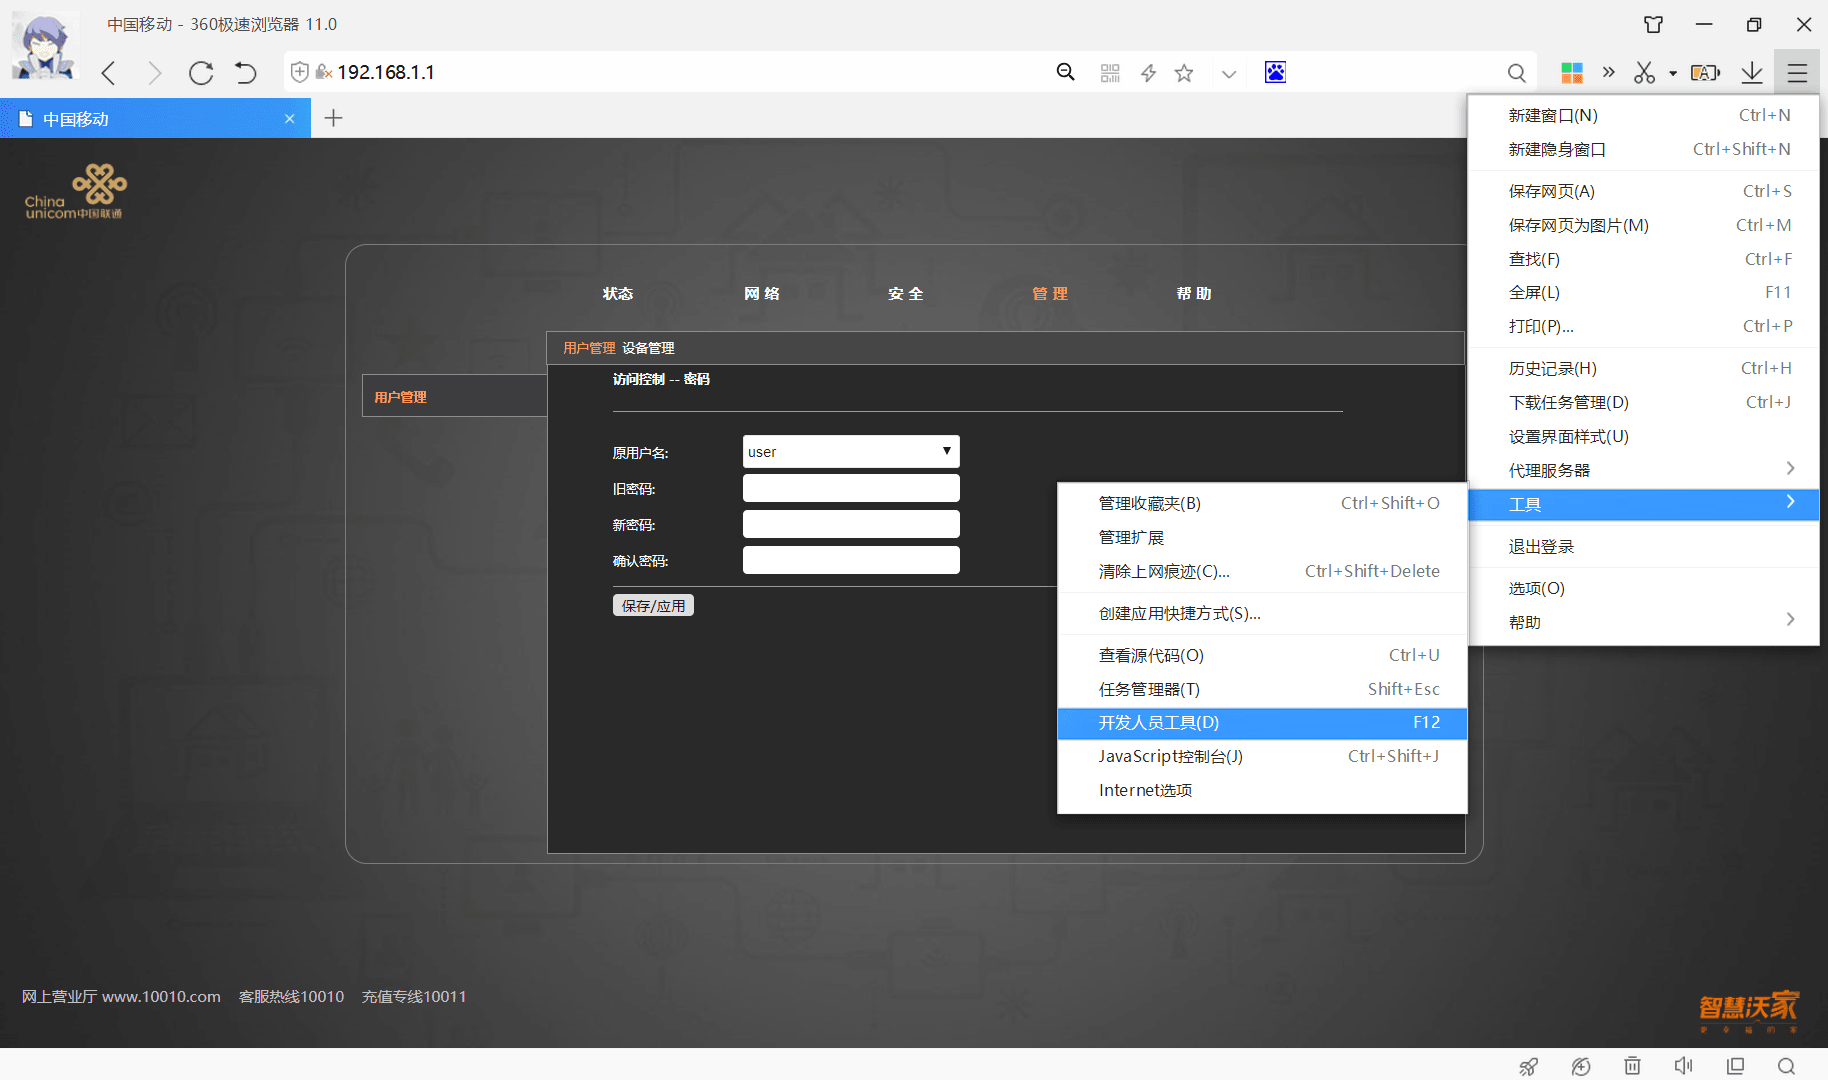
Task: Expand the address bar history chevron
Action: (1229, 73)
